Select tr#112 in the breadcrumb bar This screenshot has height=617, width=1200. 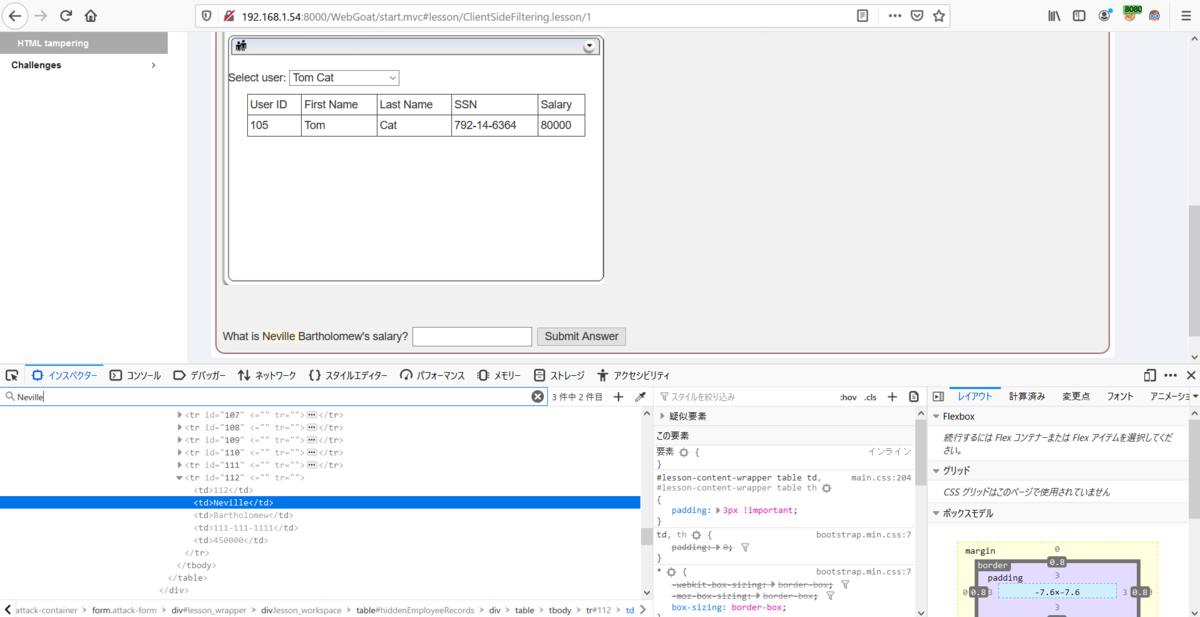coord(599,610)
